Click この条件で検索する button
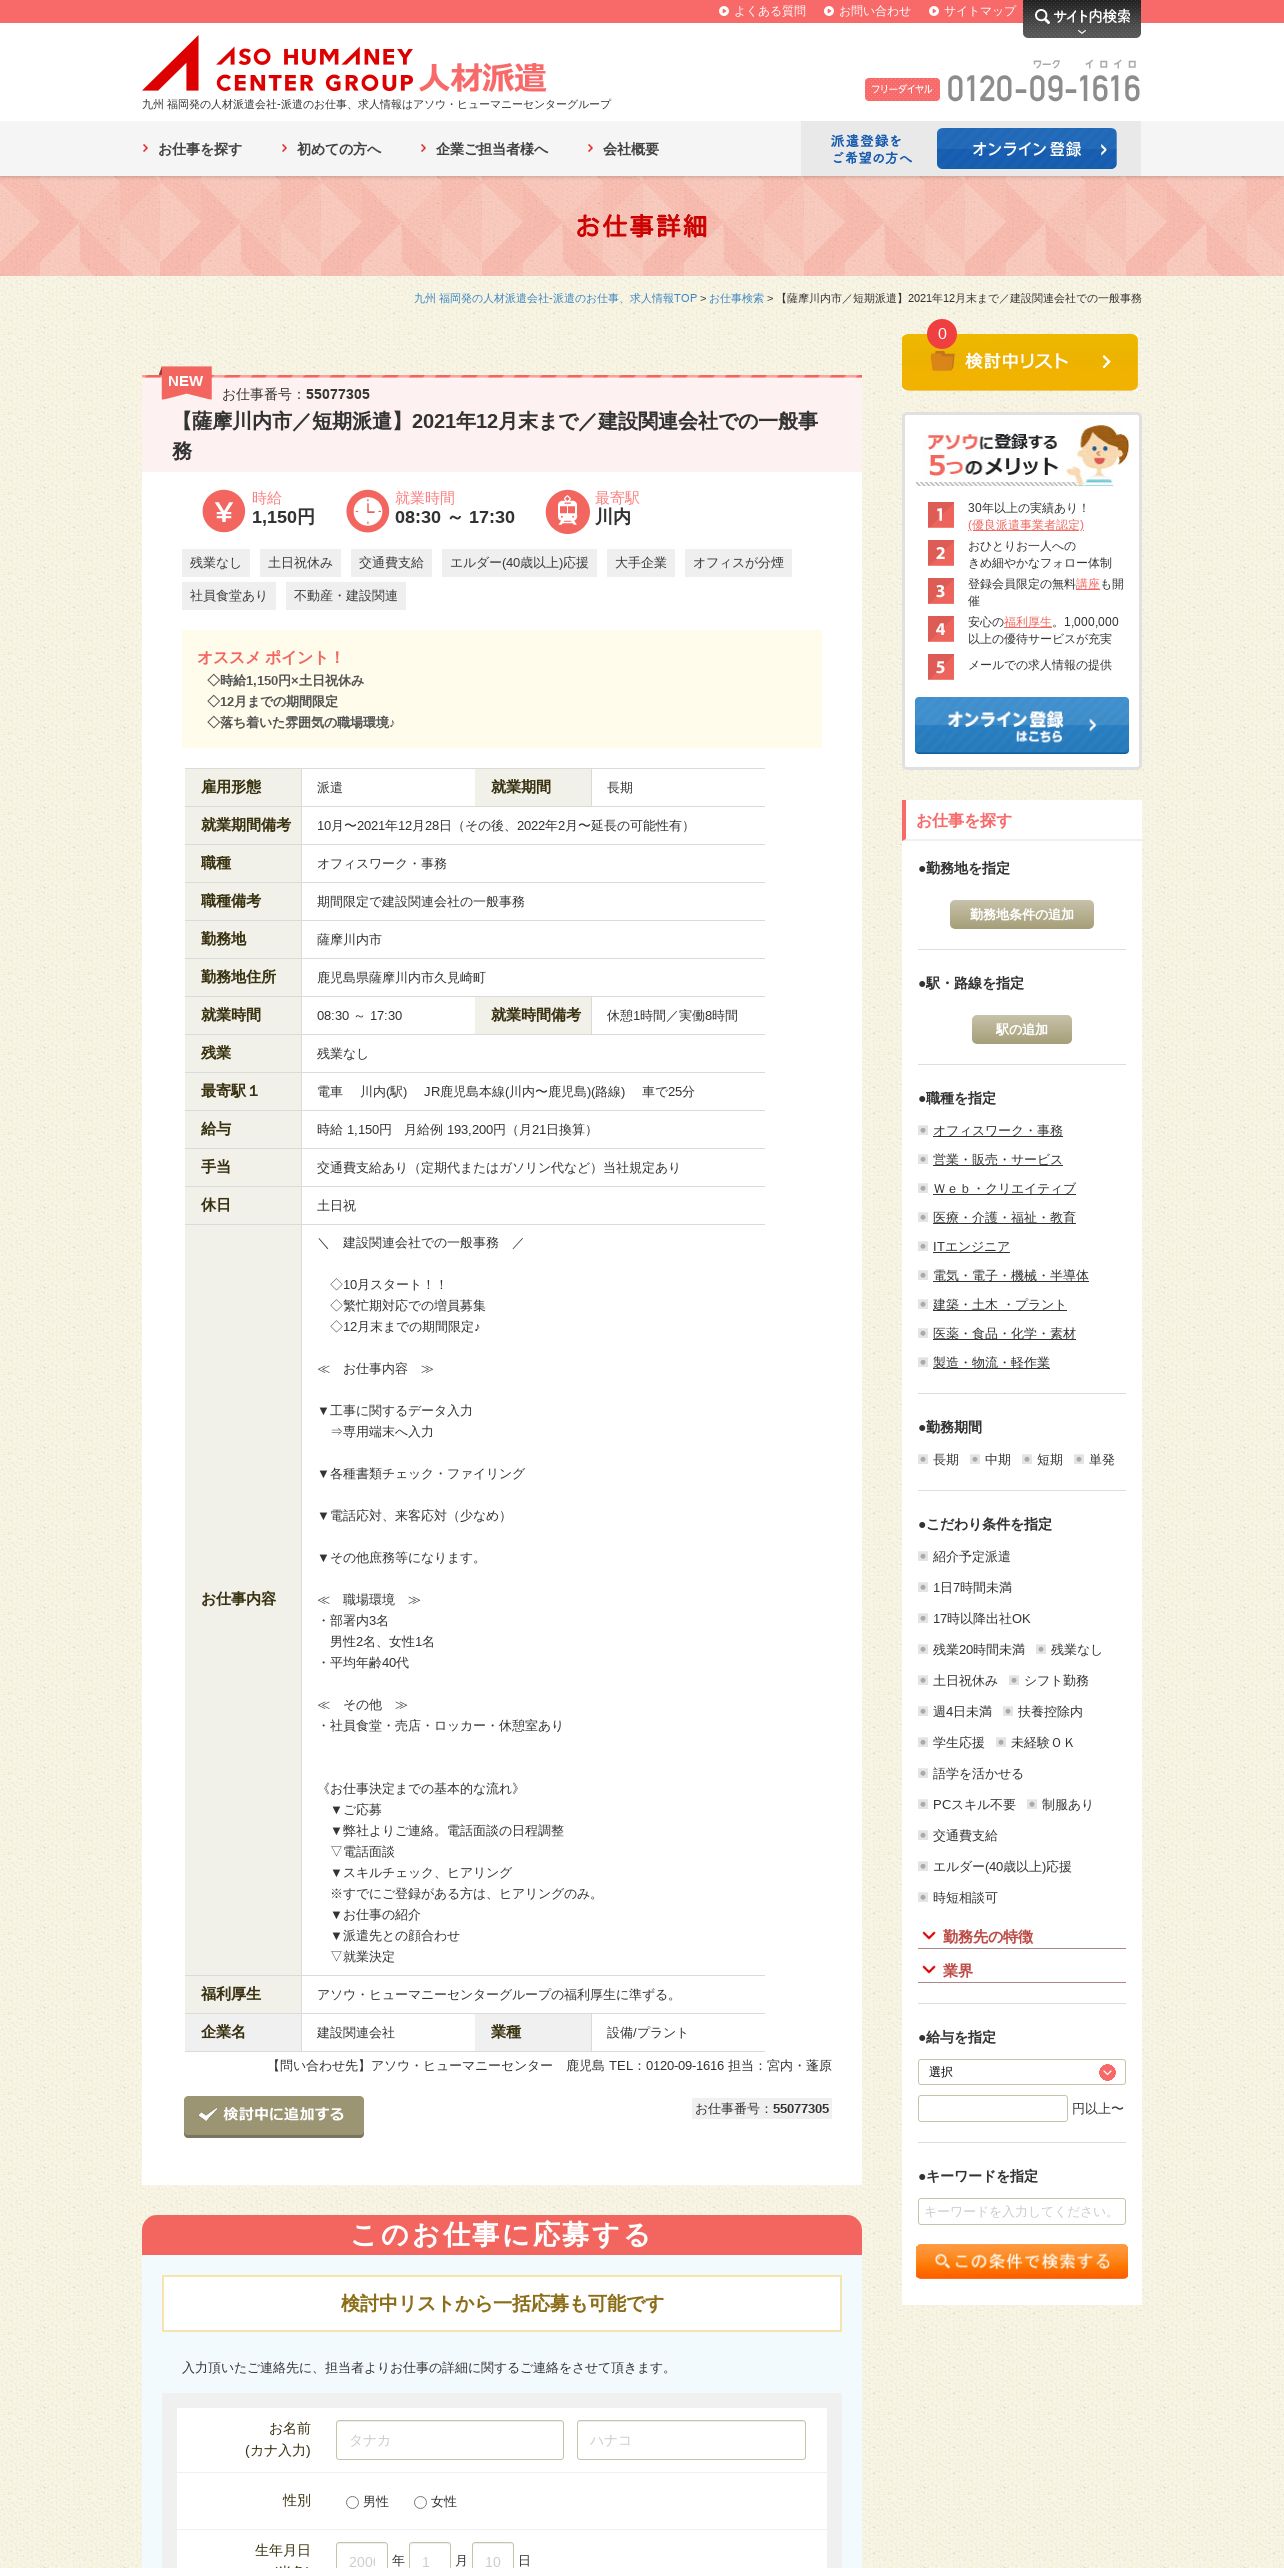The height and width of the screenshot is (2568, 1284). click(x=1022, y=2261)
